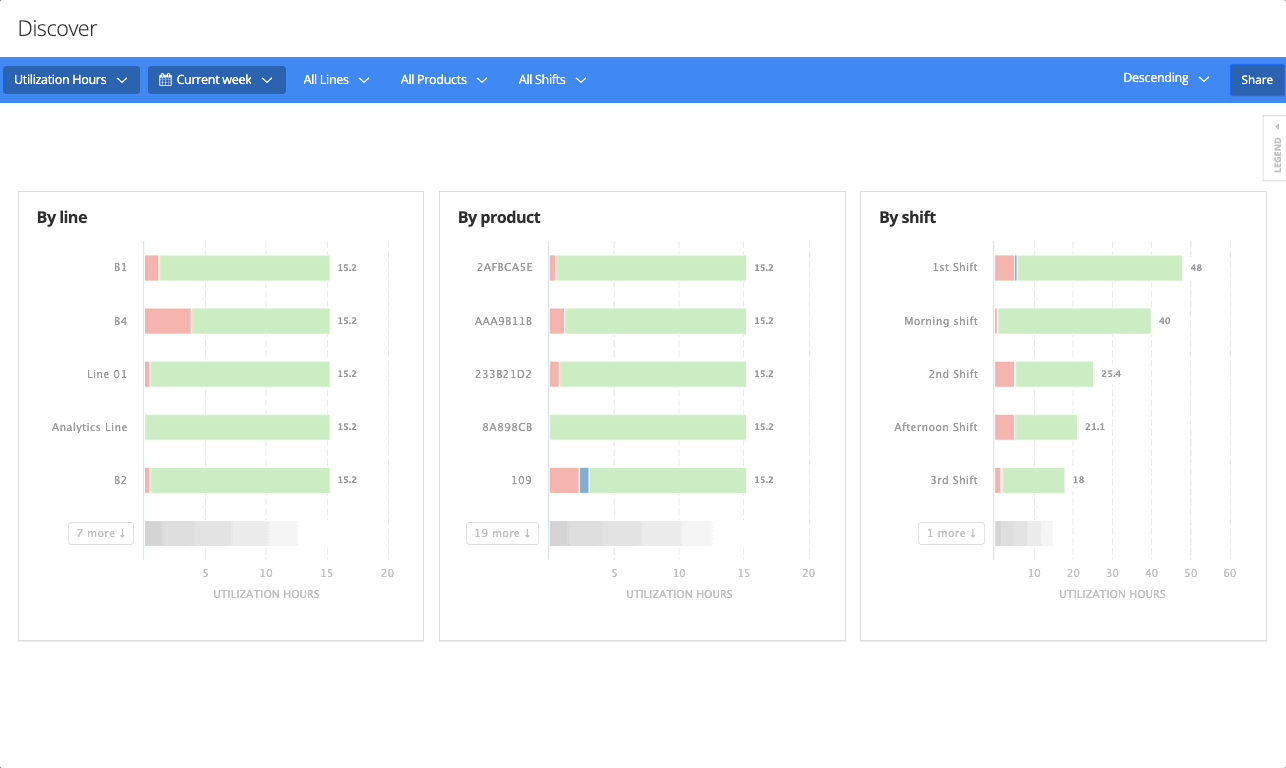Click the AAA9B11B product bar

(x=648, y=321)
